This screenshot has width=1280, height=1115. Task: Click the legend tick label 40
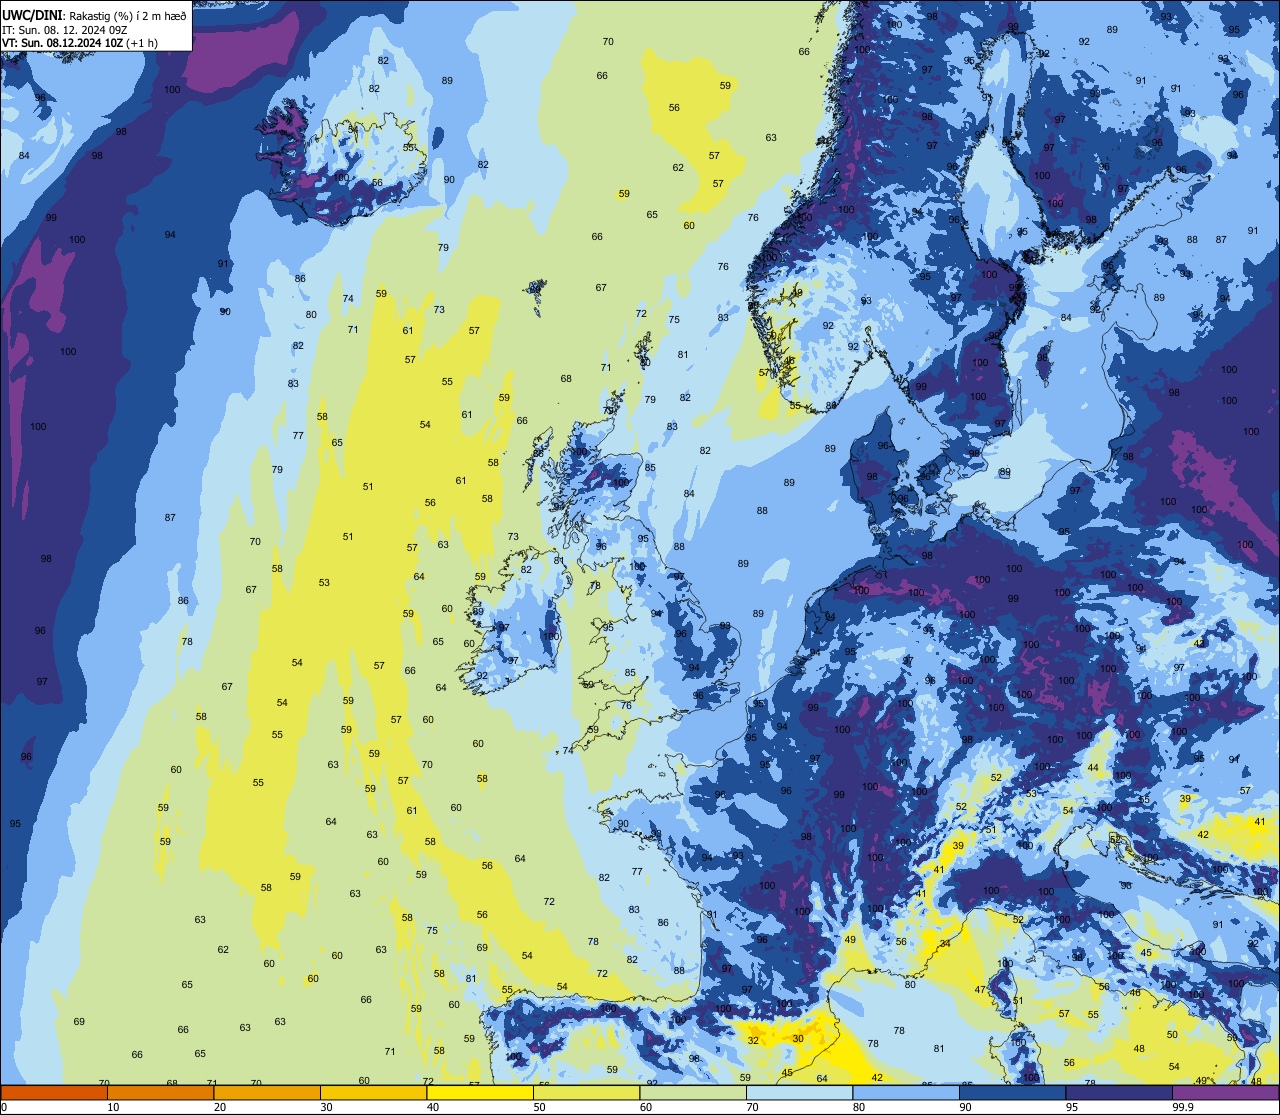(x=433, y=1107)
